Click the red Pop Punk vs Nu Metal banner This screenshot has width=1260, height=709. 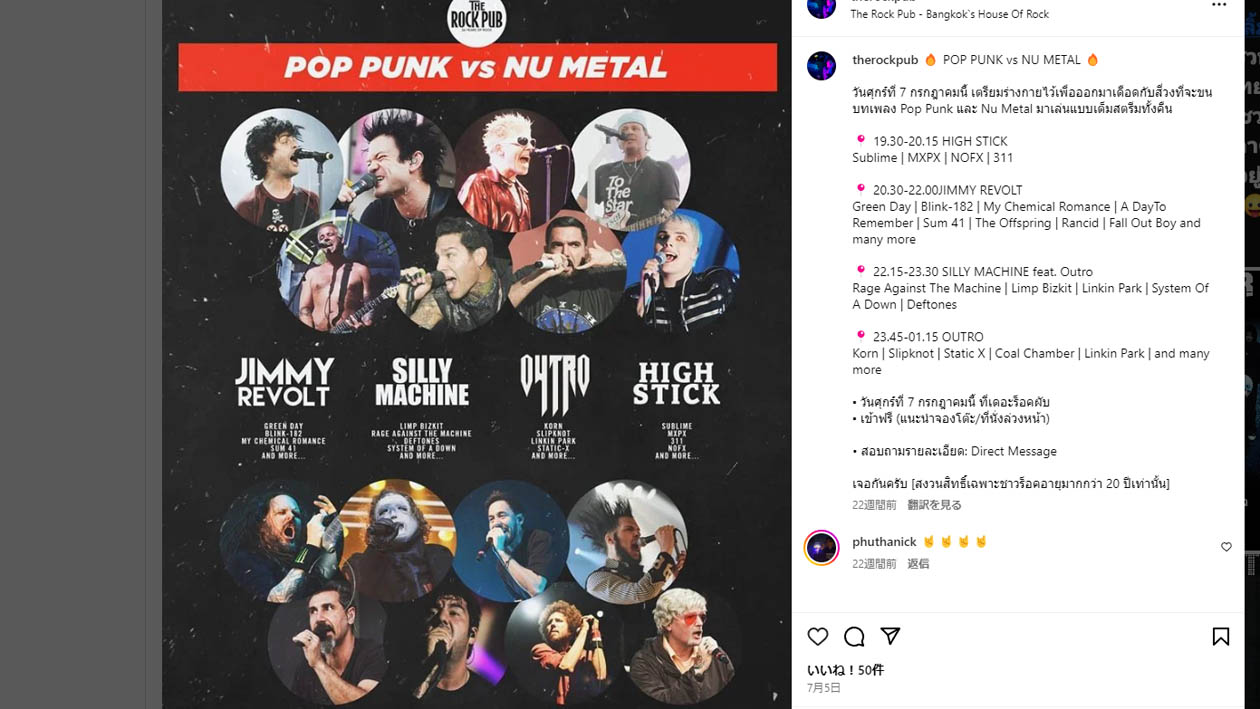coord(477,67)
